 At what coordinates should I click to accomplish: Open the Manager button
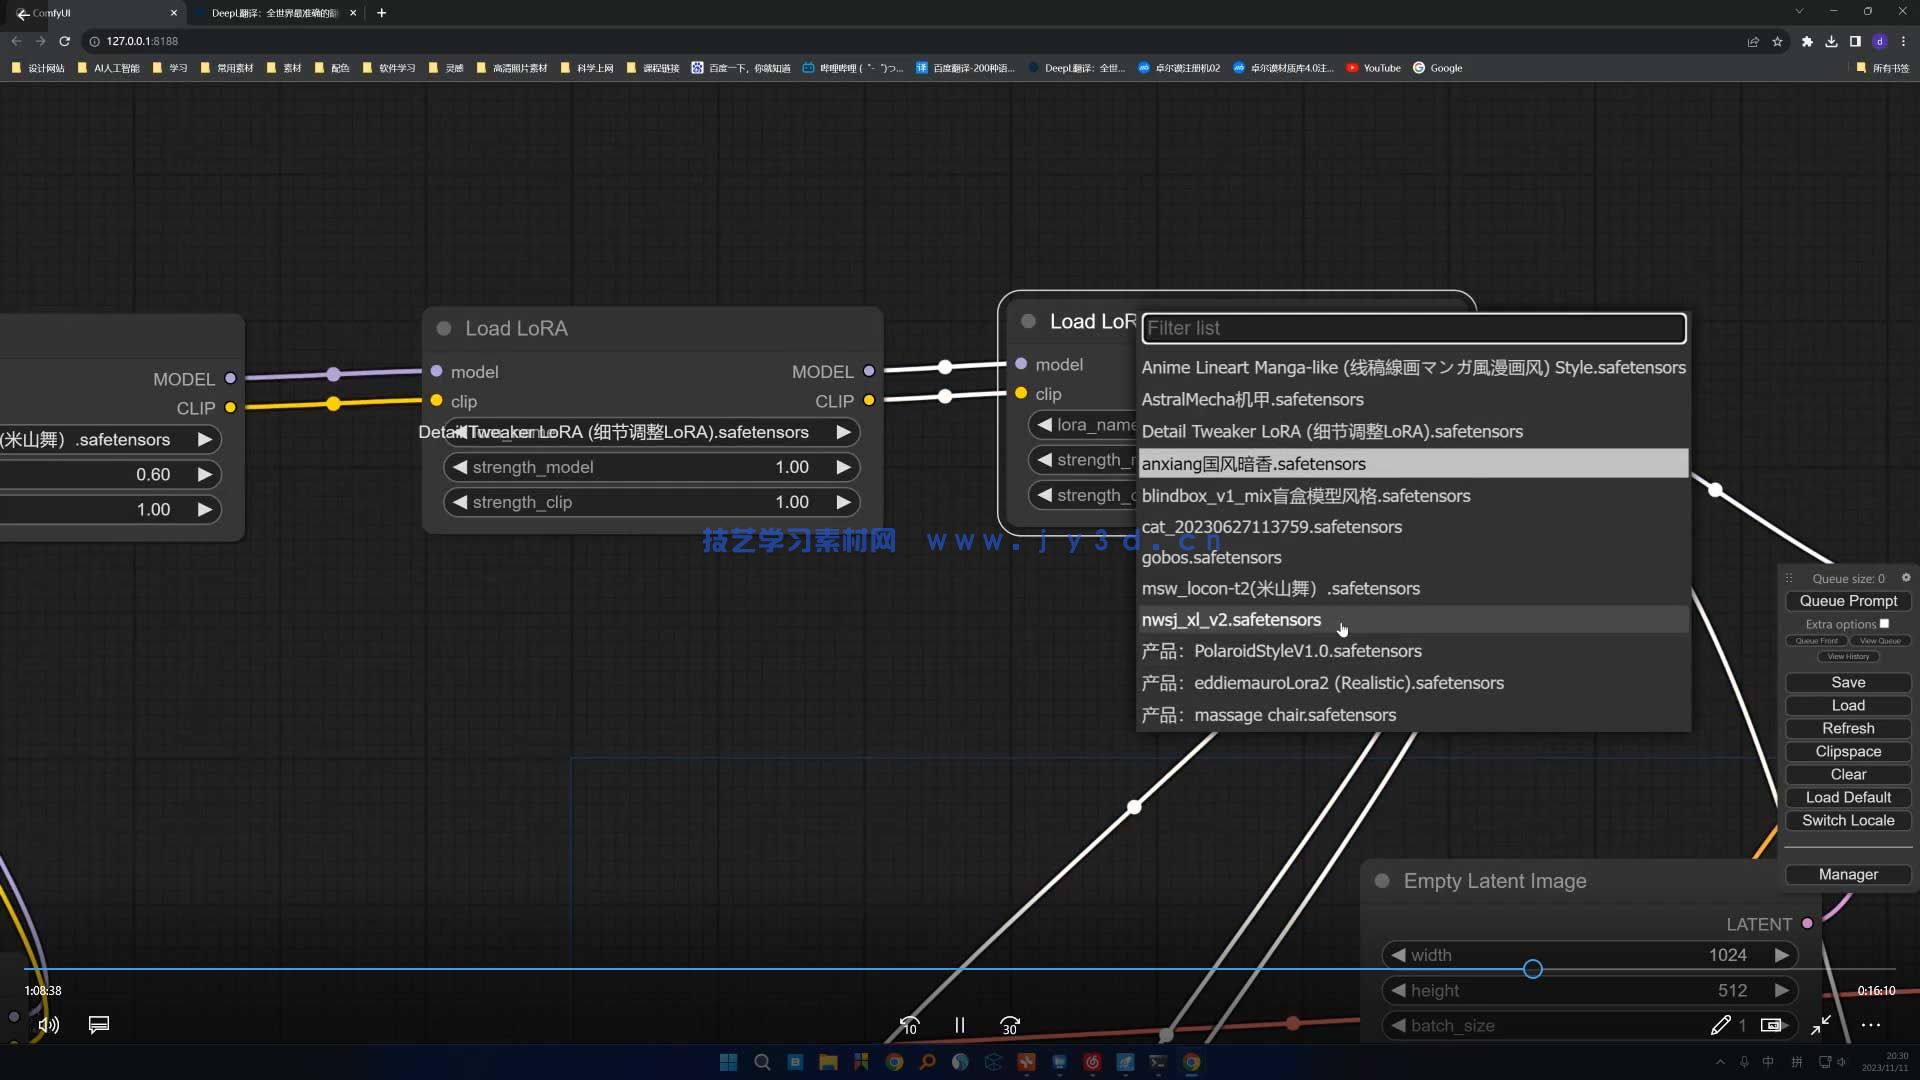(x=1847, y=874)
